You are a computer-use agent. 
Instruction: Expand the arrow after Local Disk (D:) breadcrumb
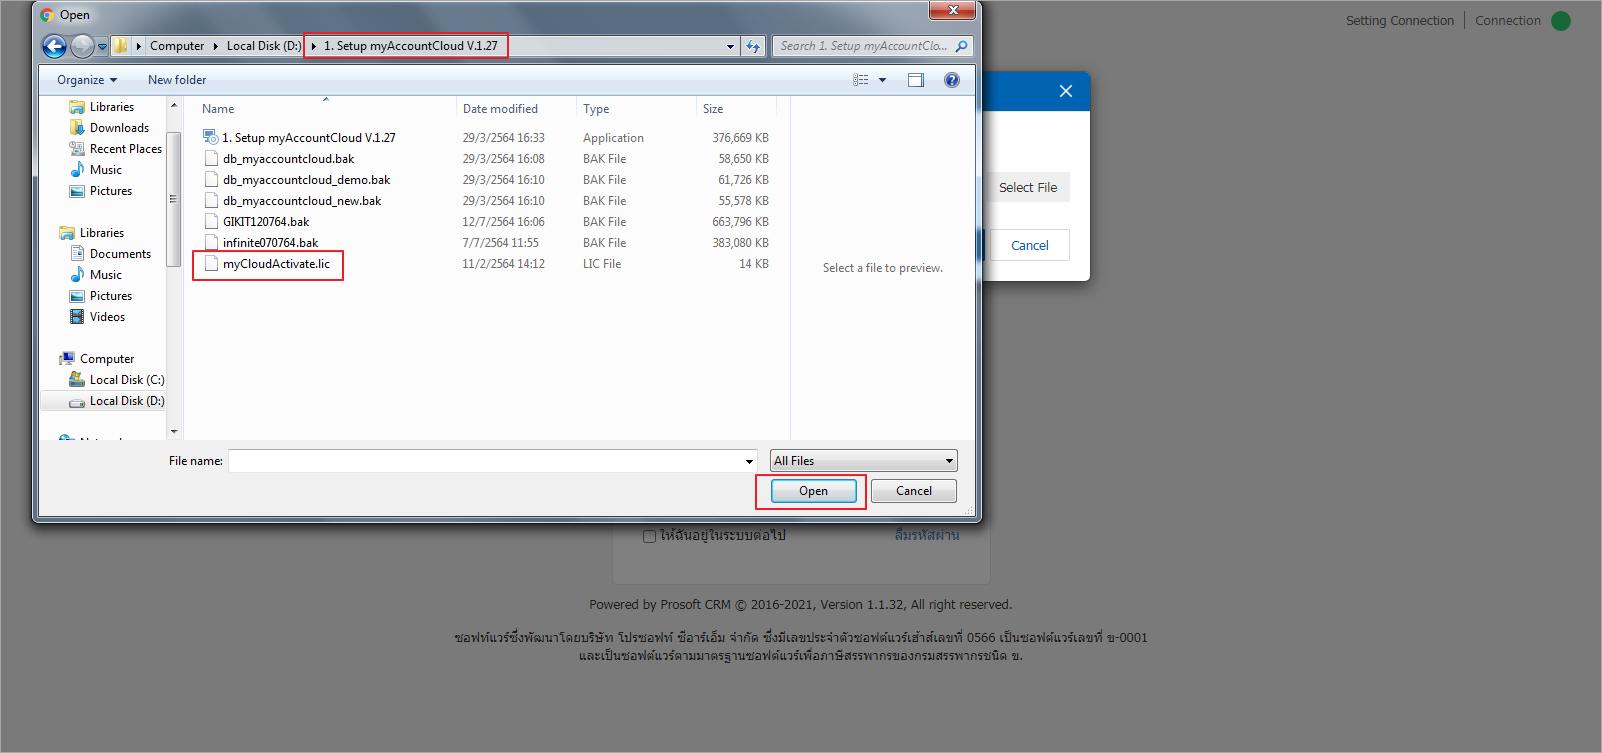[314, 46]
